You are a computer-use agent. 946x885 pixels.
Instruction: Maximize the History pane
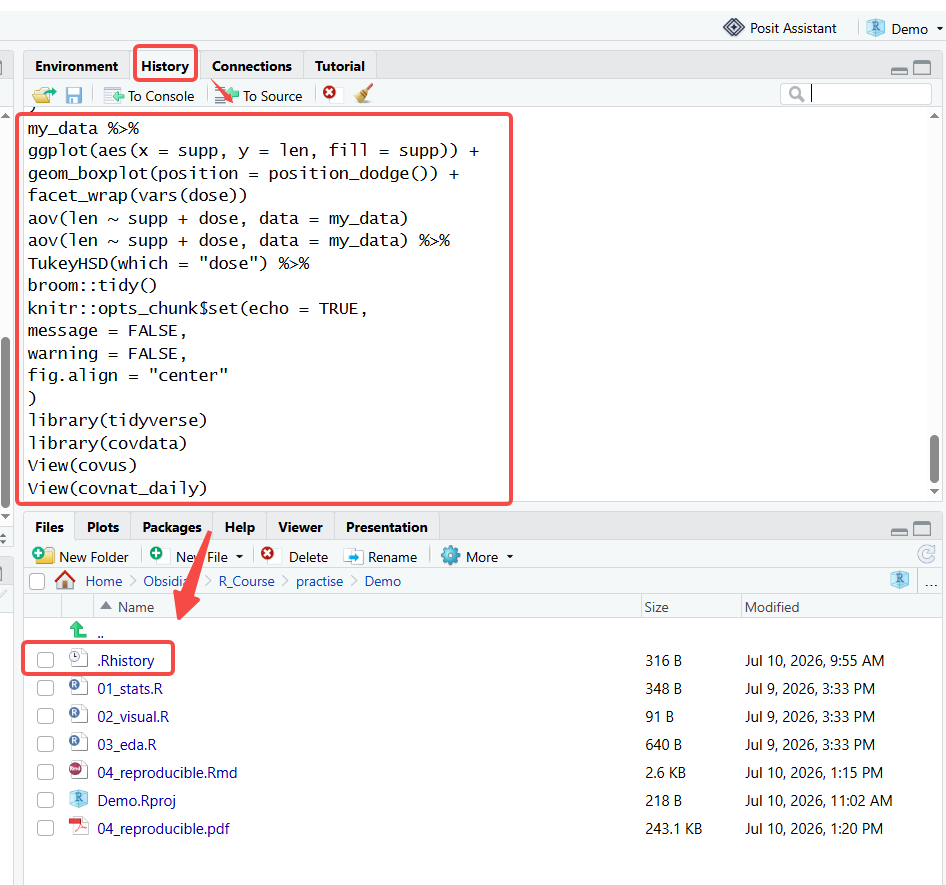[x=922, y=68]
